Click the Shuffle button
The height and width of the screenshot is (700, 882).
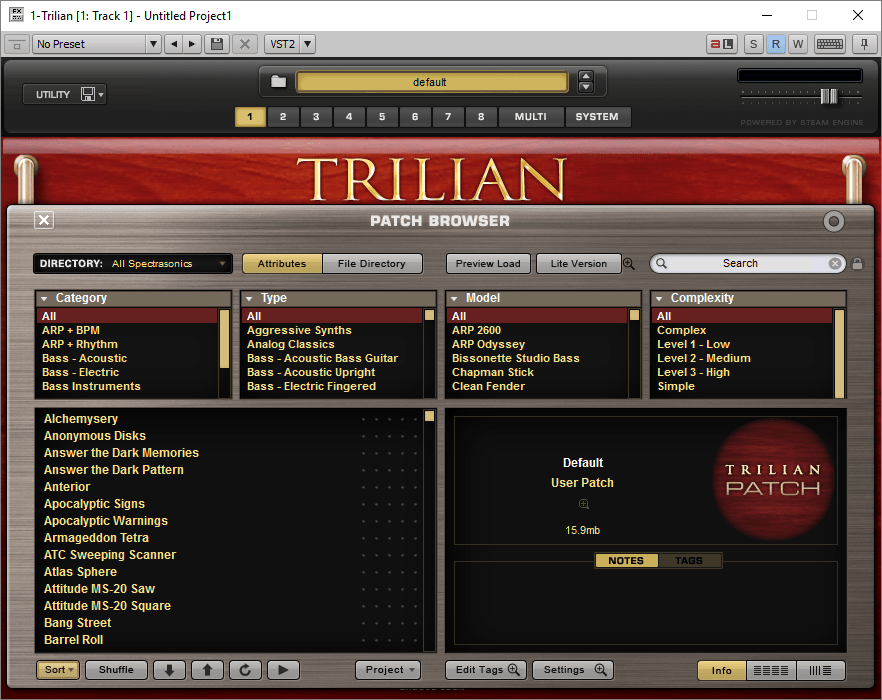[116, 670]
